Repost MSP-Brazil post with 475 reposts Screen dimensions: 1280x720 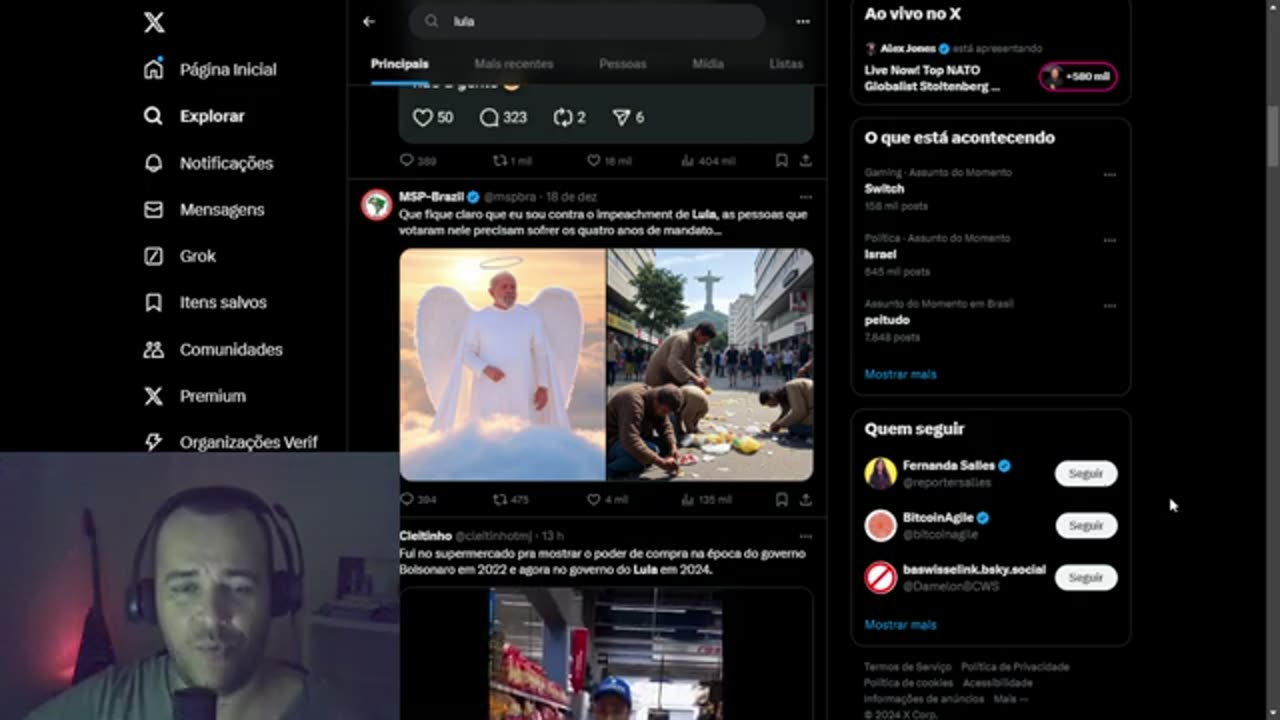[510, 499]
